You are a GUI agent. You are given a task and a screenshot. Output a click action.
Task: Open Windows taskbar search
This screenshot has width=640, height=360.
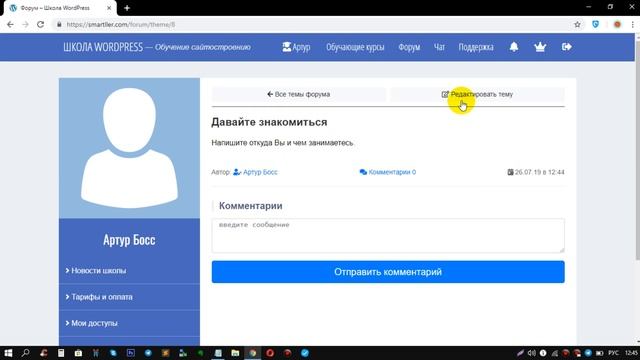pos(25,353)
